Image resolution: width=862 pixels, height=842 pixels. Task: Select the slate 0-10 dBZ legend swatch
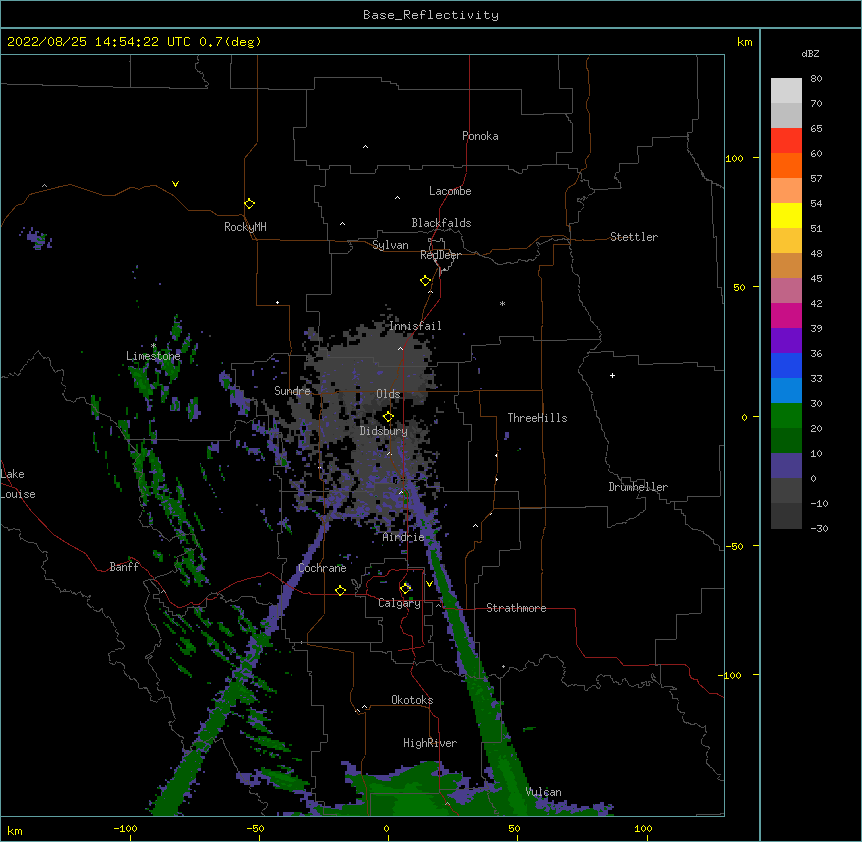786,466
